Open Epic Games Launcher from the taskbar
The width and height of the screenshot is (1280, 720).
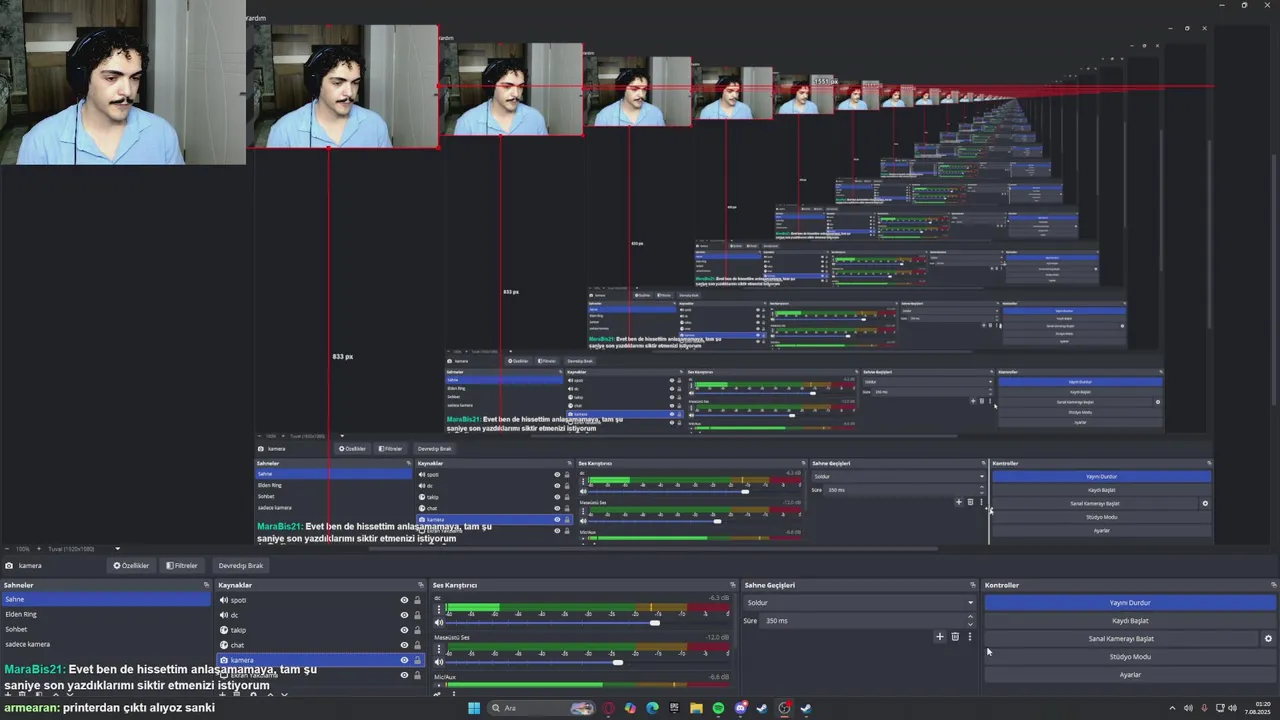[674, 708]
